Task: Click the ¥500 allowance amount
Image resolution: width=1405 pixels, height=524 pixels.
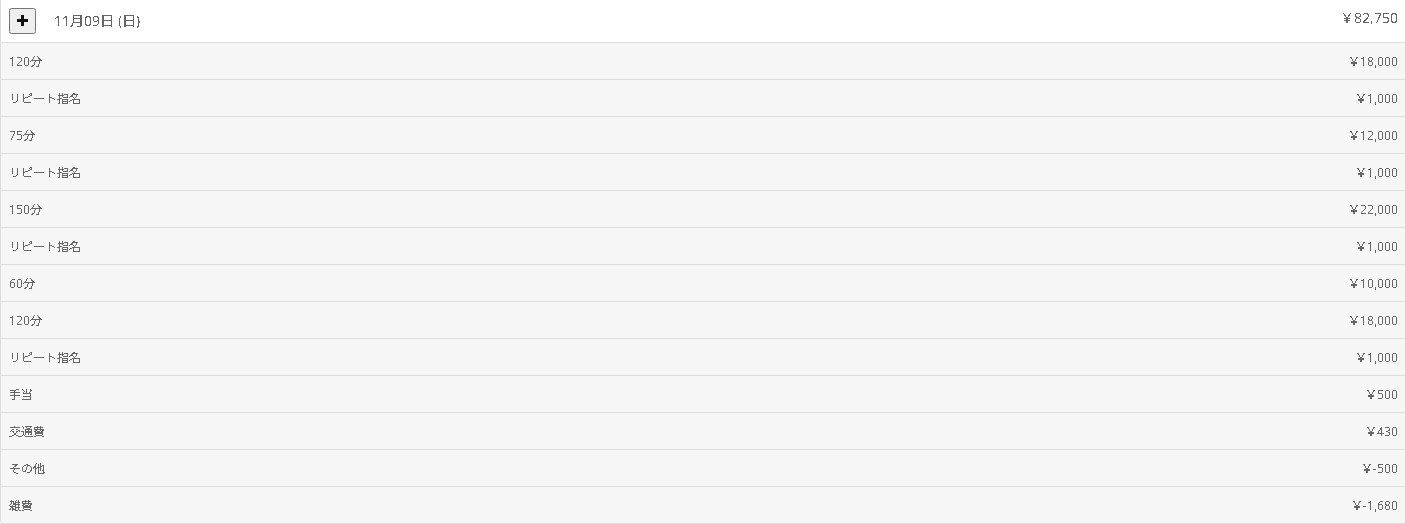Action: tap(1381, 395)
